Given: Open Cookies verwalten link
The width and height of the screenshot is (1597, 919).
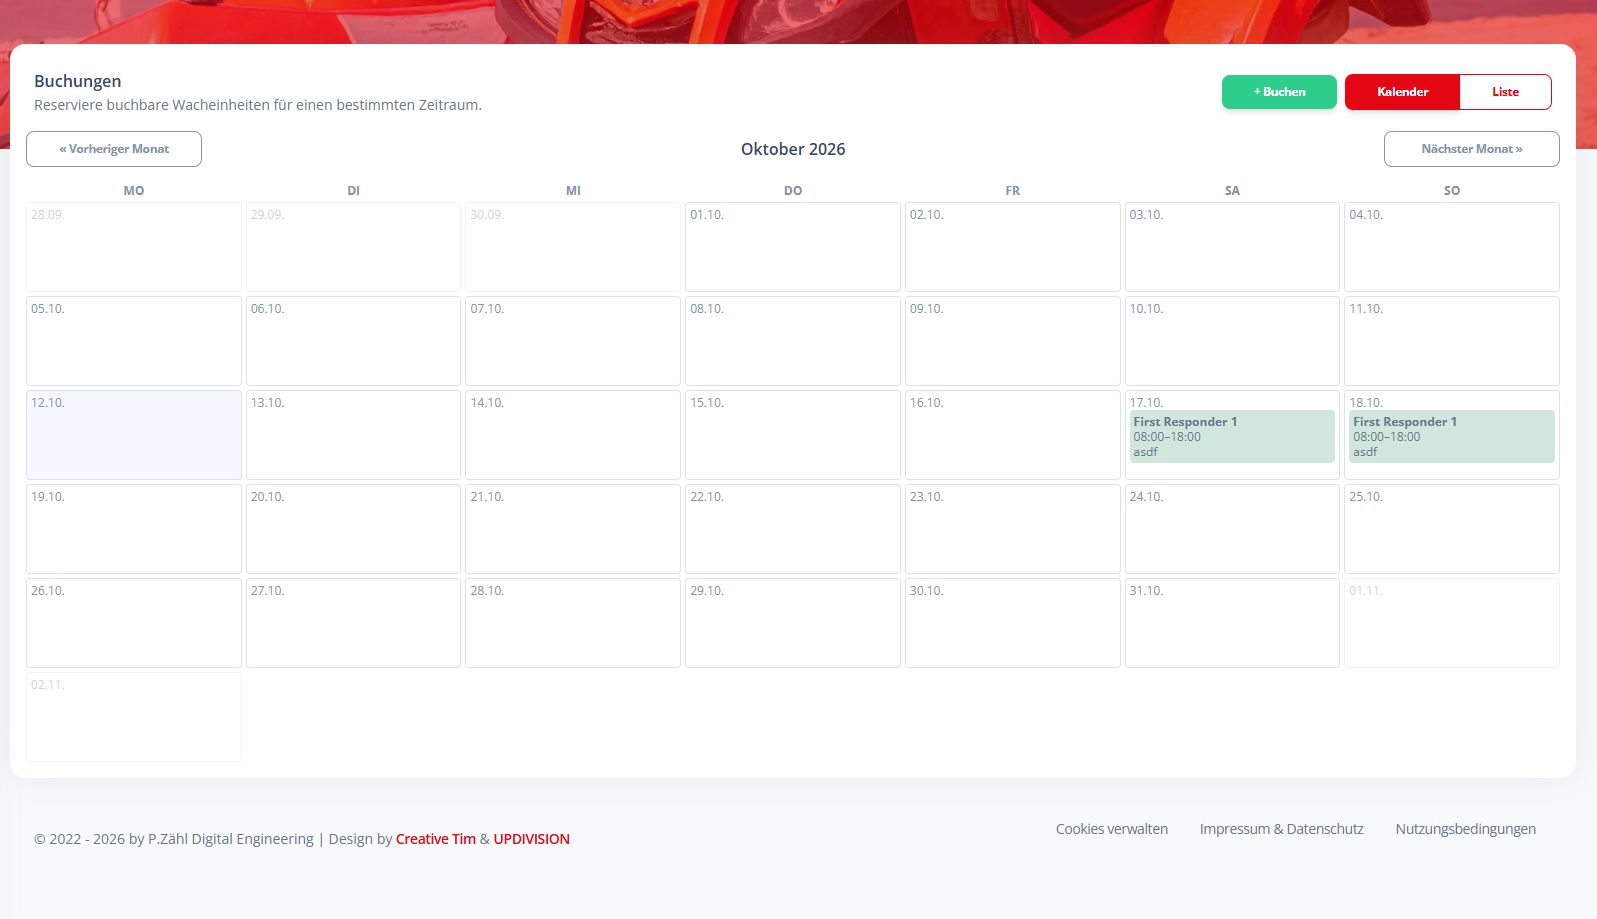Looking at the screenshot, I should pyautogui.click(x=1112, y=829).
